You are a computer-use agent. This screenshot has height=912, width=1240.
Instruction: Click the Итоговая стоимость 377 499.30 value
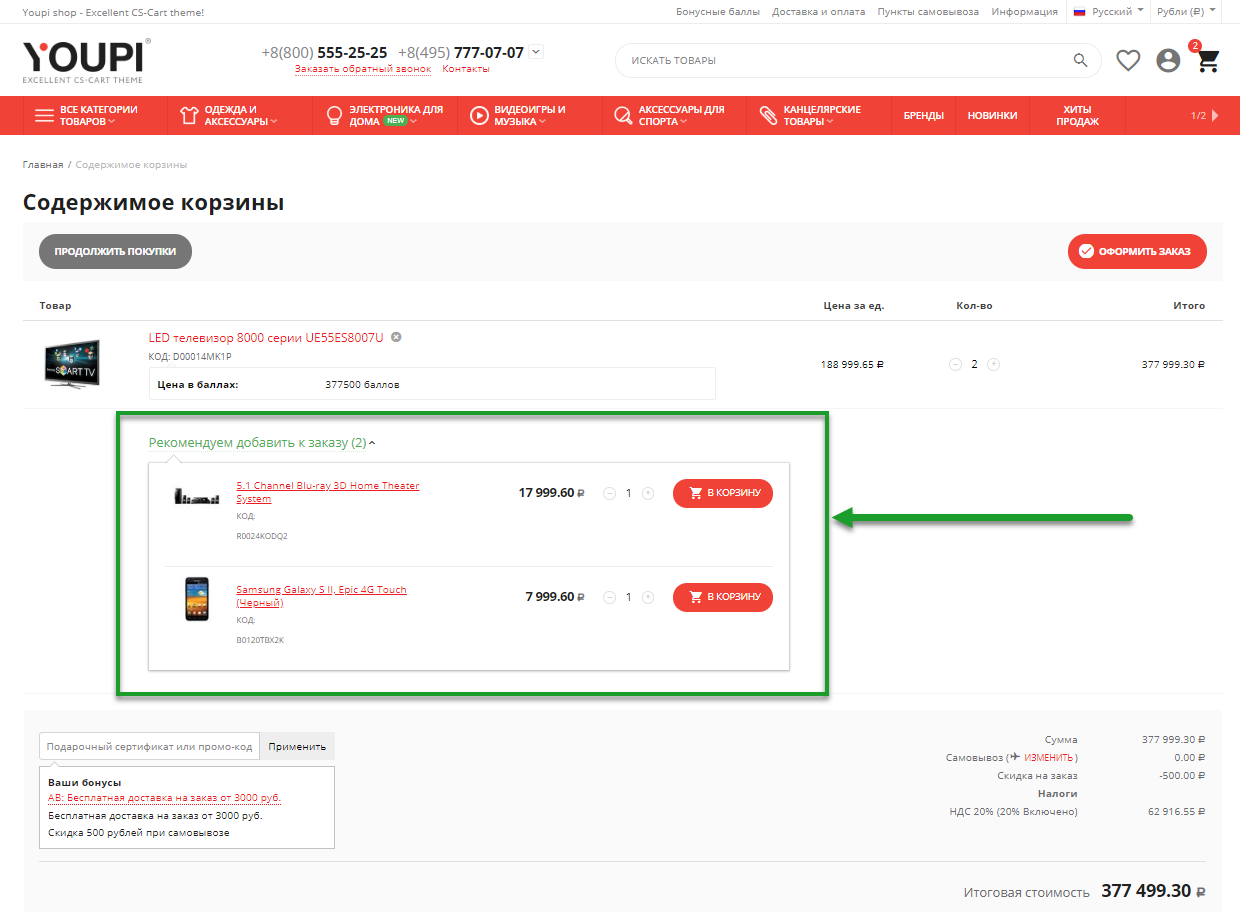1153,891
